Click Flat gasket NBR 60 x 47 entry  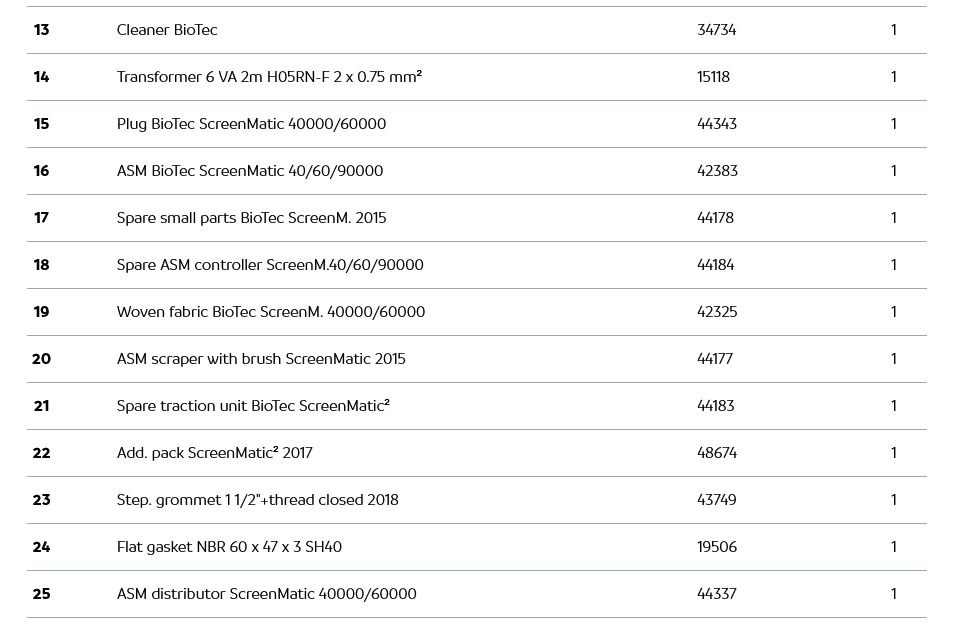(229, 547)
